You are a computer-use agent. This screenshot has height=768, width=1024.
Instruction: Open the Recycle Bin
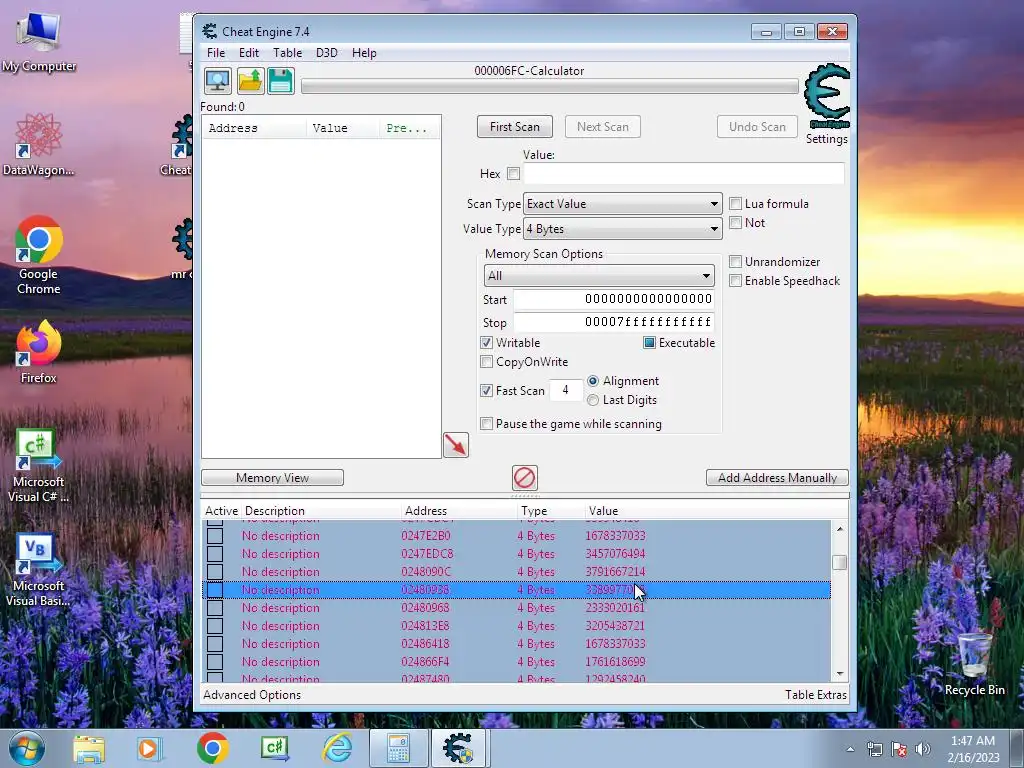(974, 664)
